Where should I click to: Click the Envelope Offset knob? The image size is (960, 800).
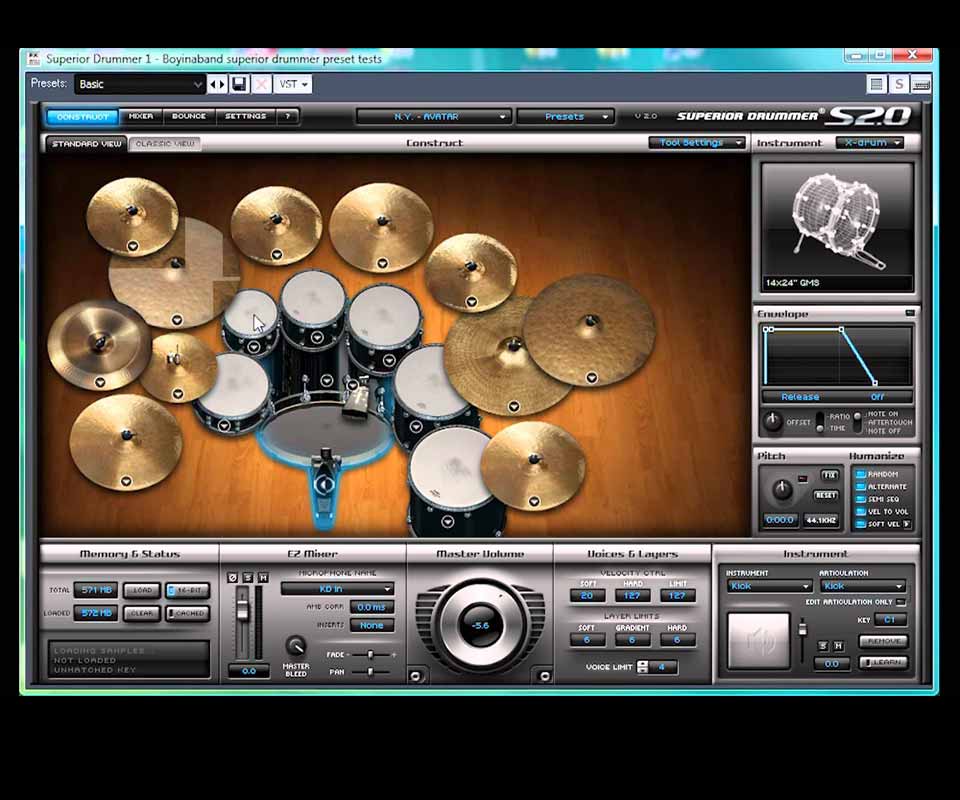click(x=773, y=421)
